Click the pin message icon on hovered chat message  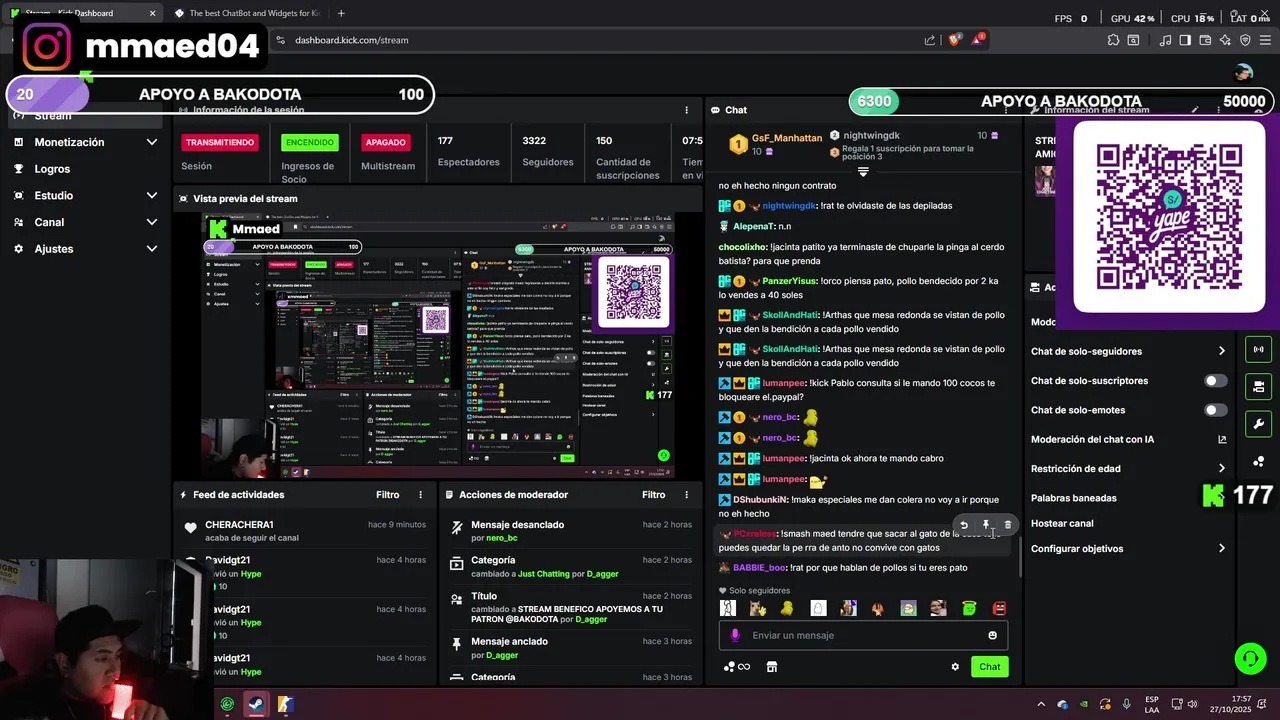(986, 525)
